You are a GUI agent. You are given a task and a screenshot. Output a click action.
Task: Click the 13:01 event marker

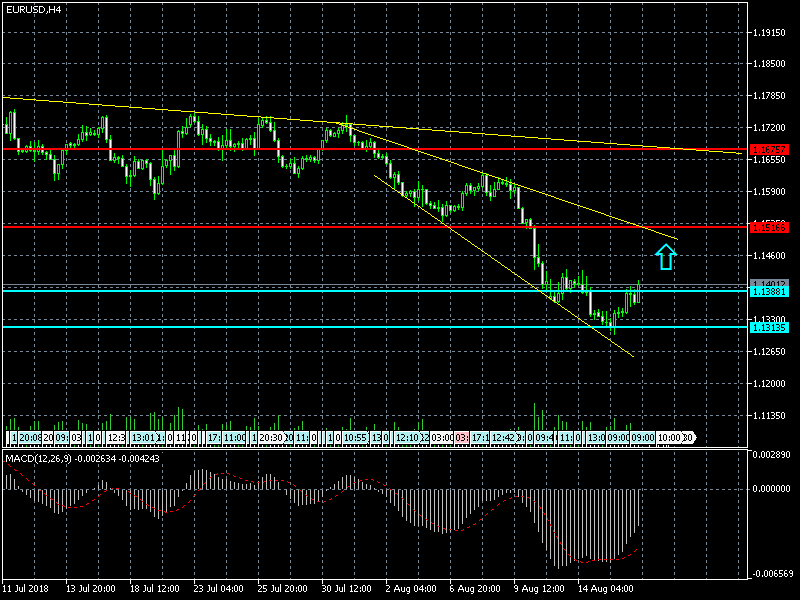144,438
